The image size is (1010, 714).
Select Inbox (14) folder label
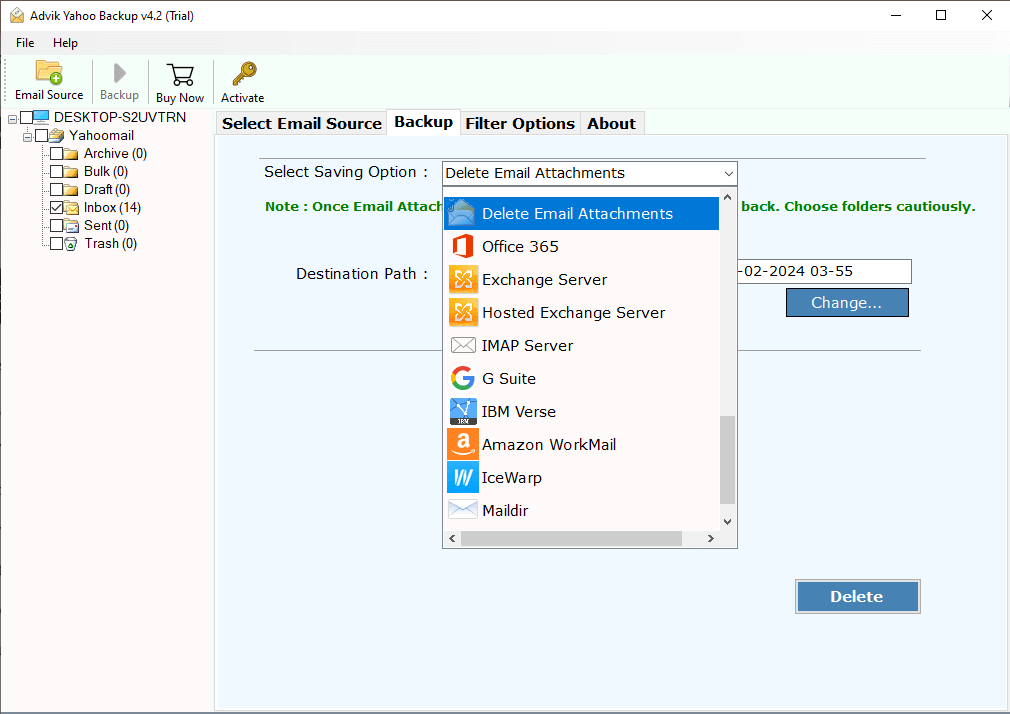point(112,207)
